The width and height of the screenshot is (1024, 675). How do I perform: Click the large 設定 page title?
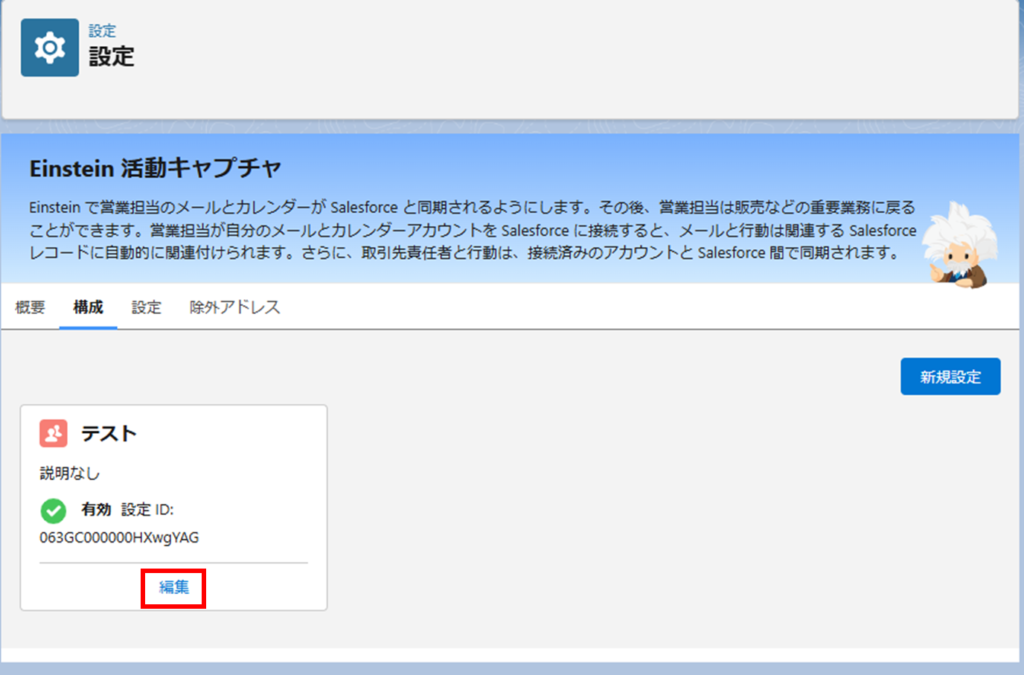[112, 56]
